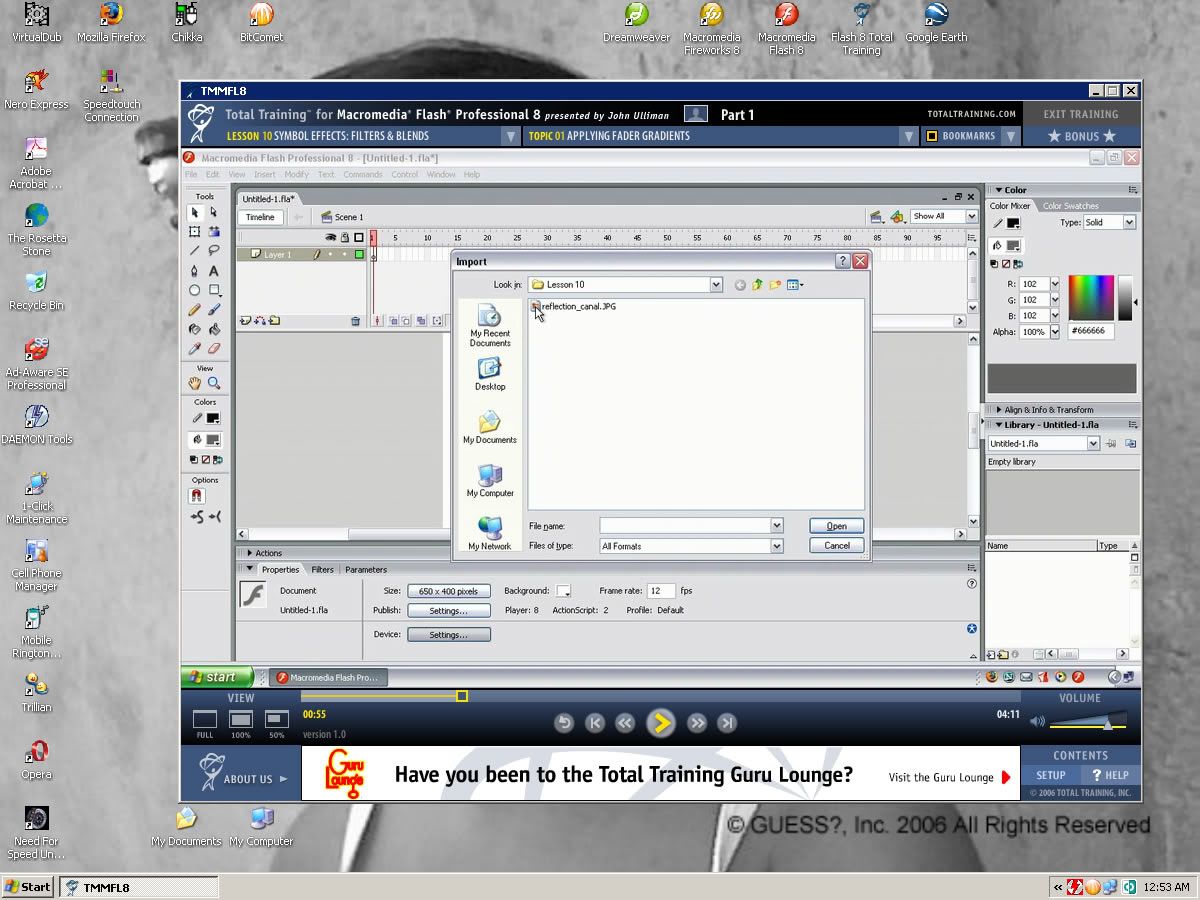Click the restart circular arrow icon
The height and width of the screenshot is (900, 1200).
pyautogui.click(x=564, y=723)
